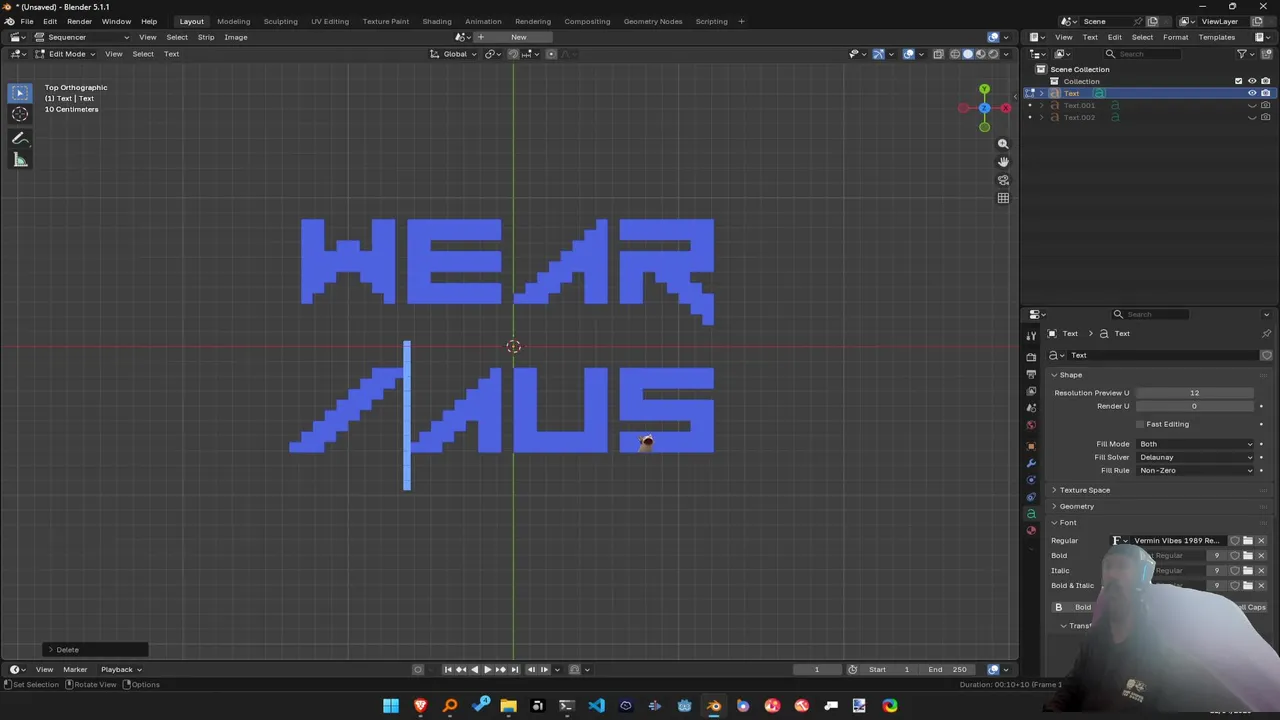This screenshot has width=1280, height=720.
Task: Open Templates menu in text editor
Action: 1217,37
